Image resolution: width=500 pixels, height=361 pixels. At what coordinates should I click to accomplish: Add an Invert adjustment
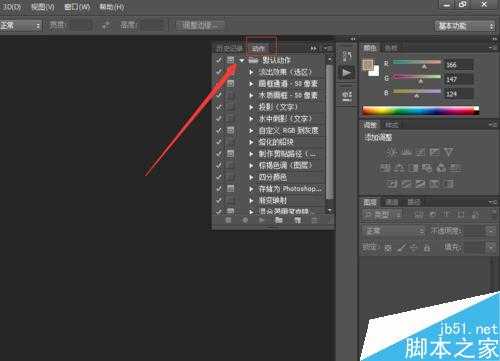(392, 183)
